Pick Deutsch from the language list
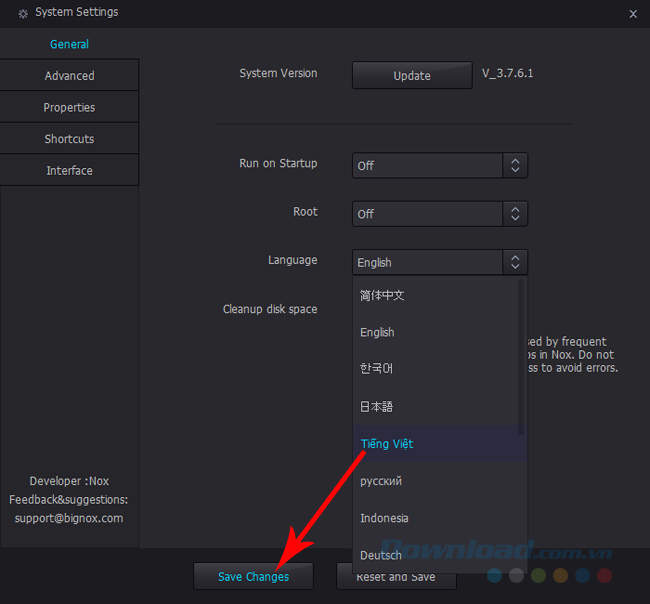 click(440, 555)
